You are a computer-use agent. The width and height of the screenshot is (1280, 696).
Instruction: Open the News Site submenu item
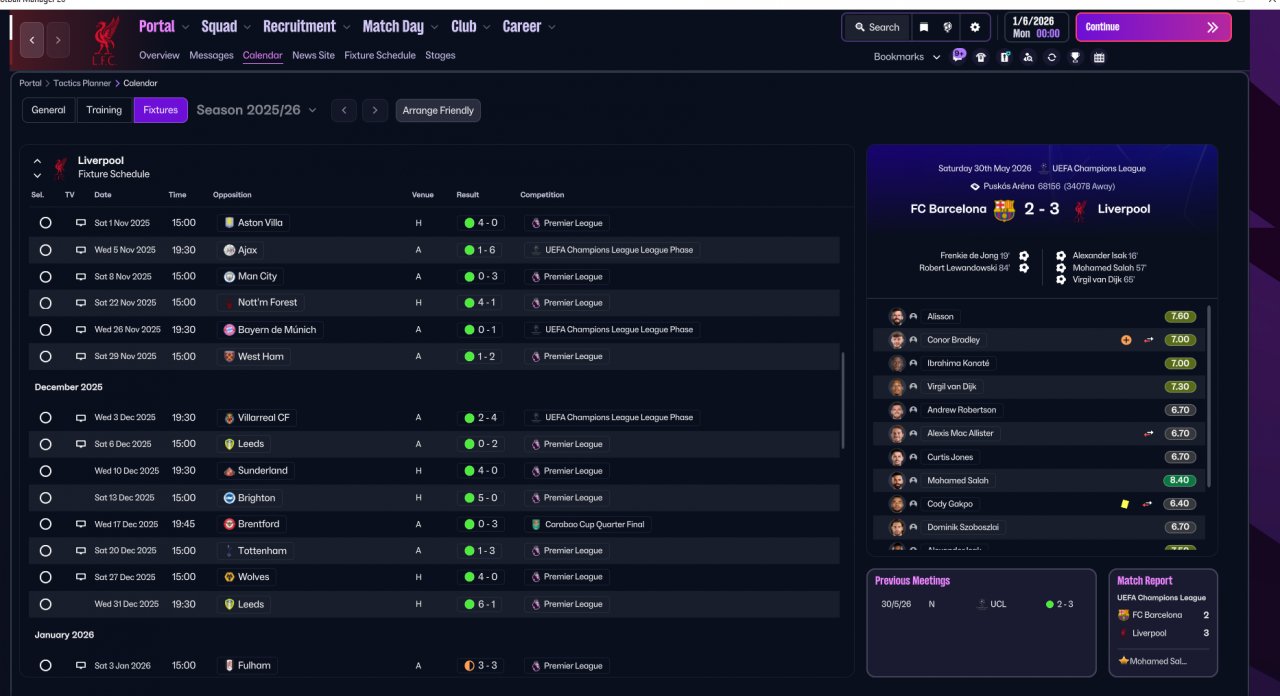pos(314,55)
